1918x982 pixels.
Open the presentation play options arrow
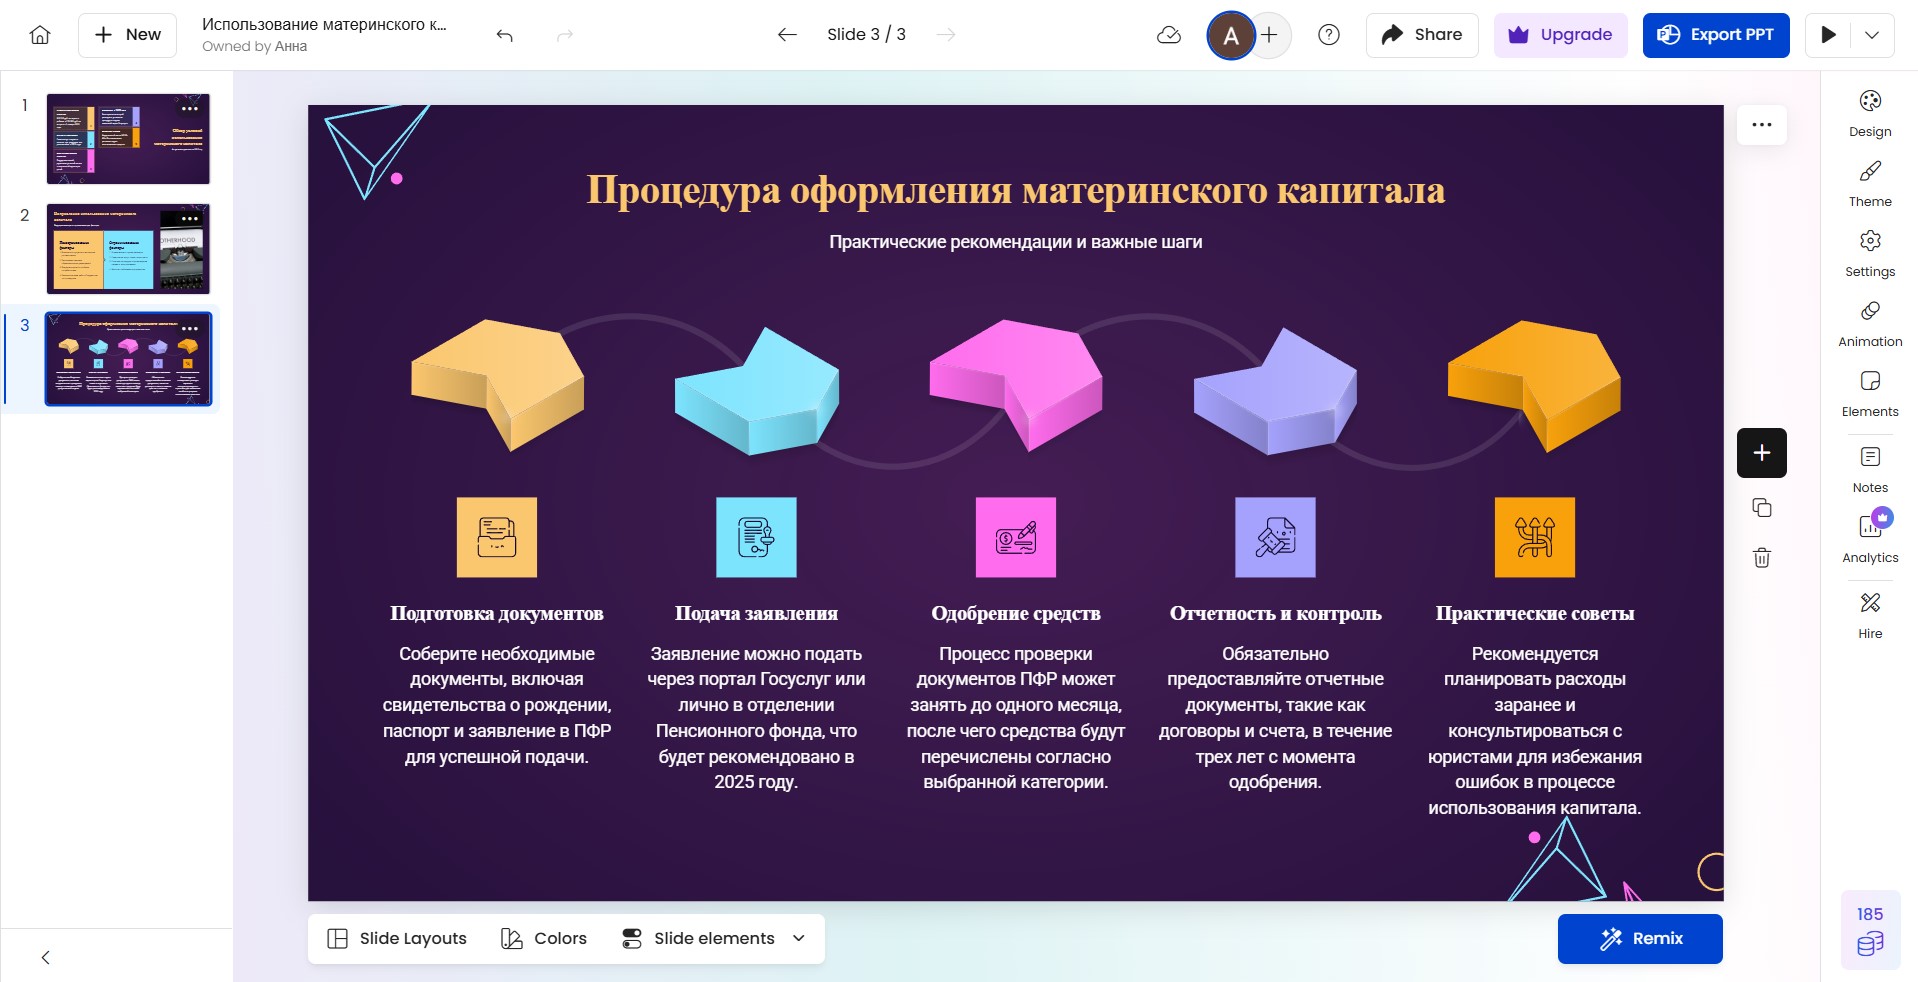click(x=1872, y=35)
